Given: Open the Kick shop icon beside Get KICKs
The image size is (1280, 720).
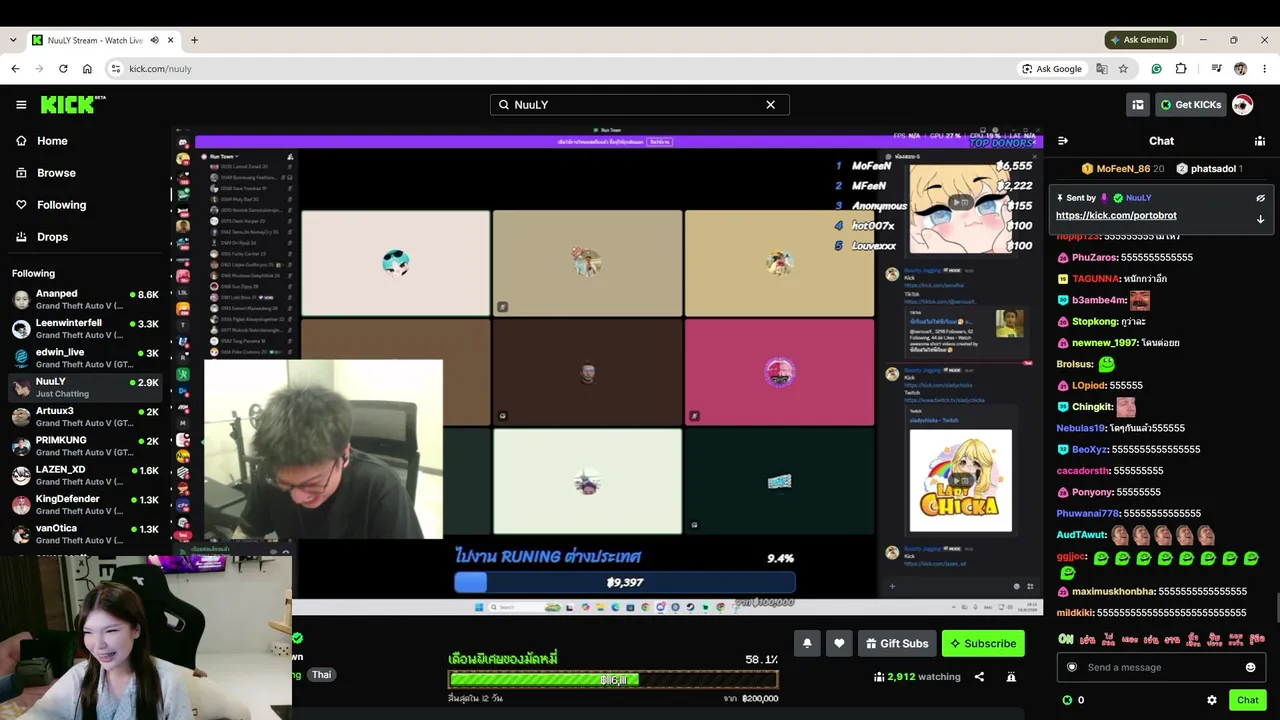Looking at the screenshot, I should pos(1138,105).
